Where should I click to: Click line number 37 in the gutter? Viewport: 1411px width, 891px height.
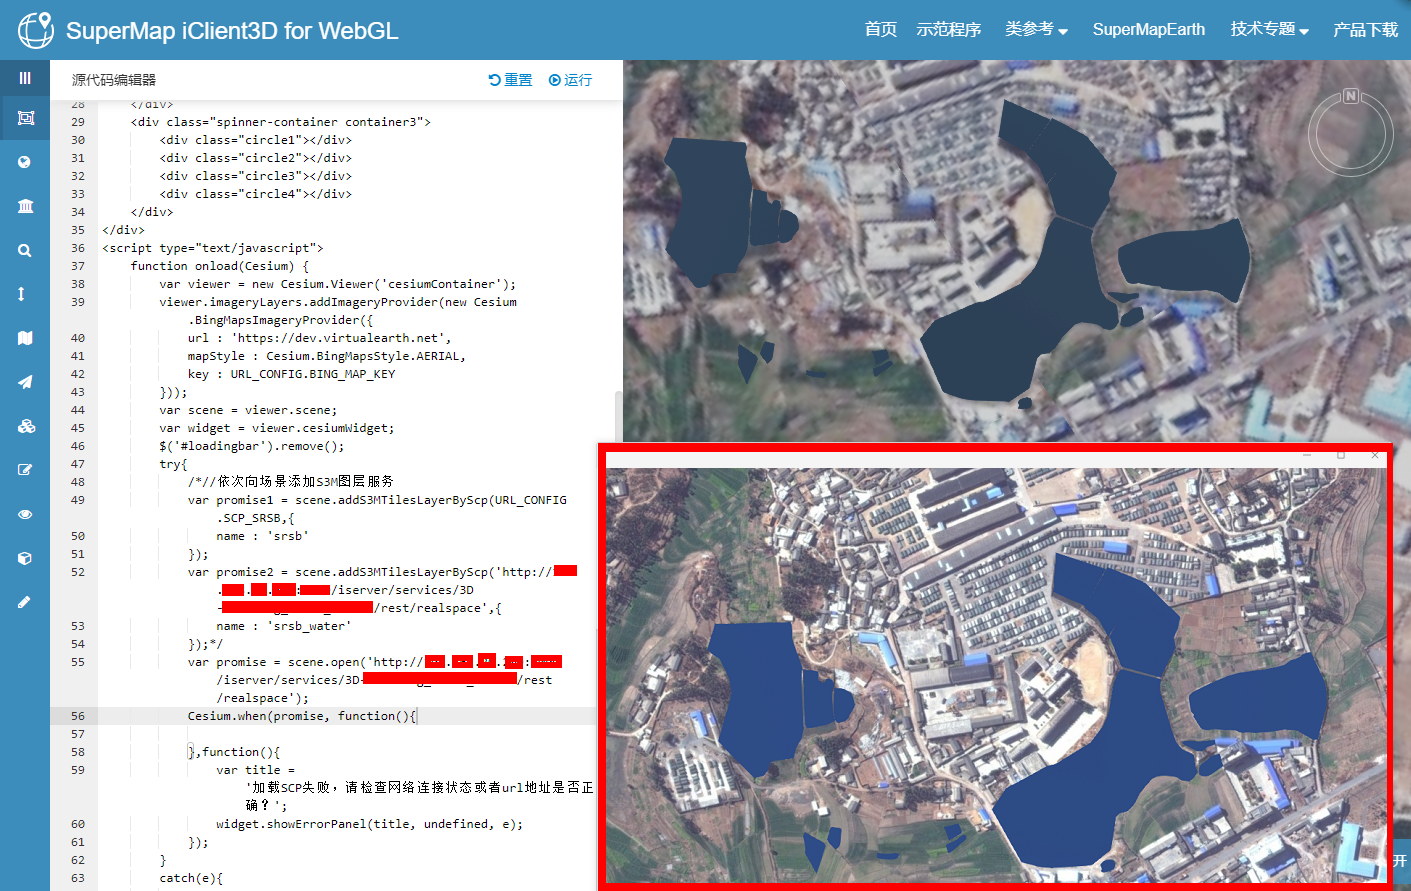77,266
